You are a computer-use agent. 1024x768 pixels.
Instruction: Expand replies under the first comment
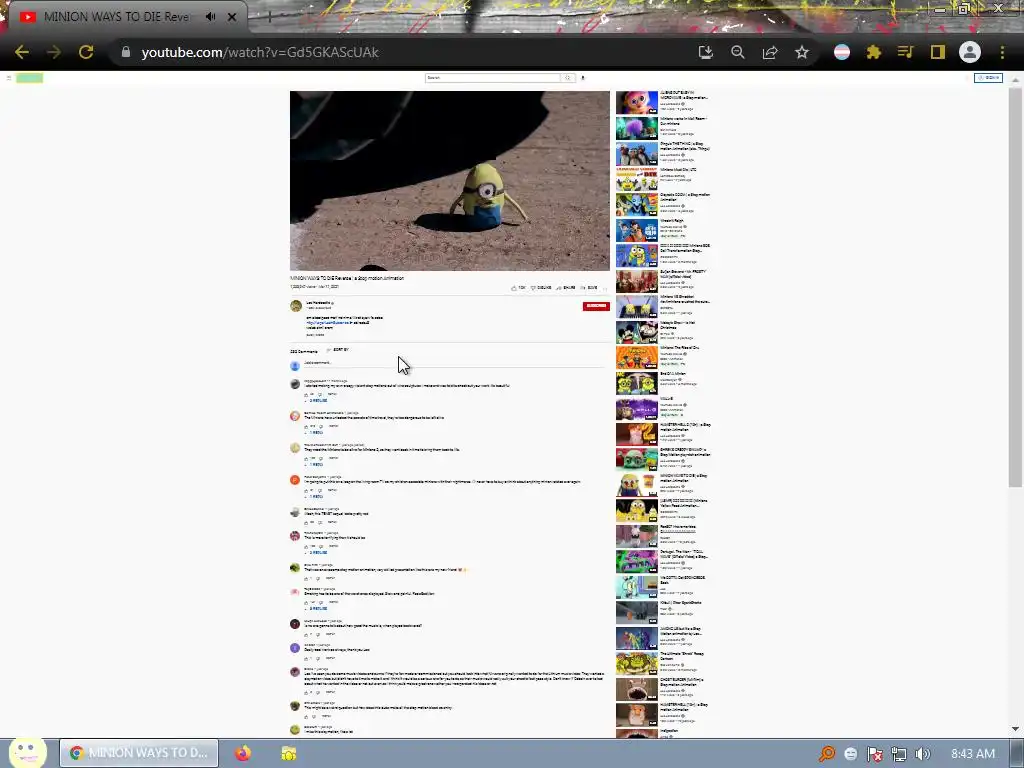(317, 400)
